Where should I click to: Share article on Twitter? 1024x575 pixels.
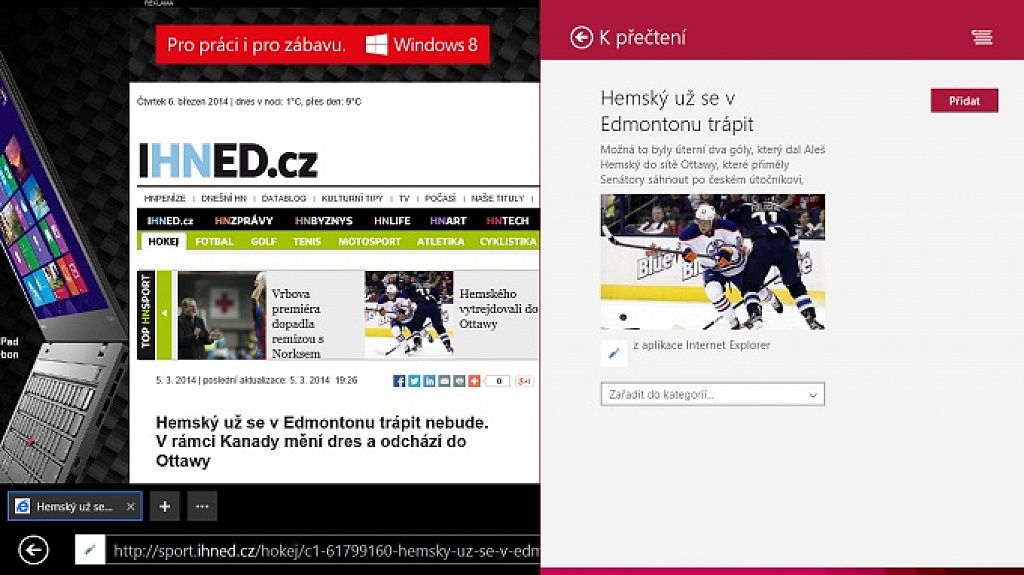(x=414, y=381)
